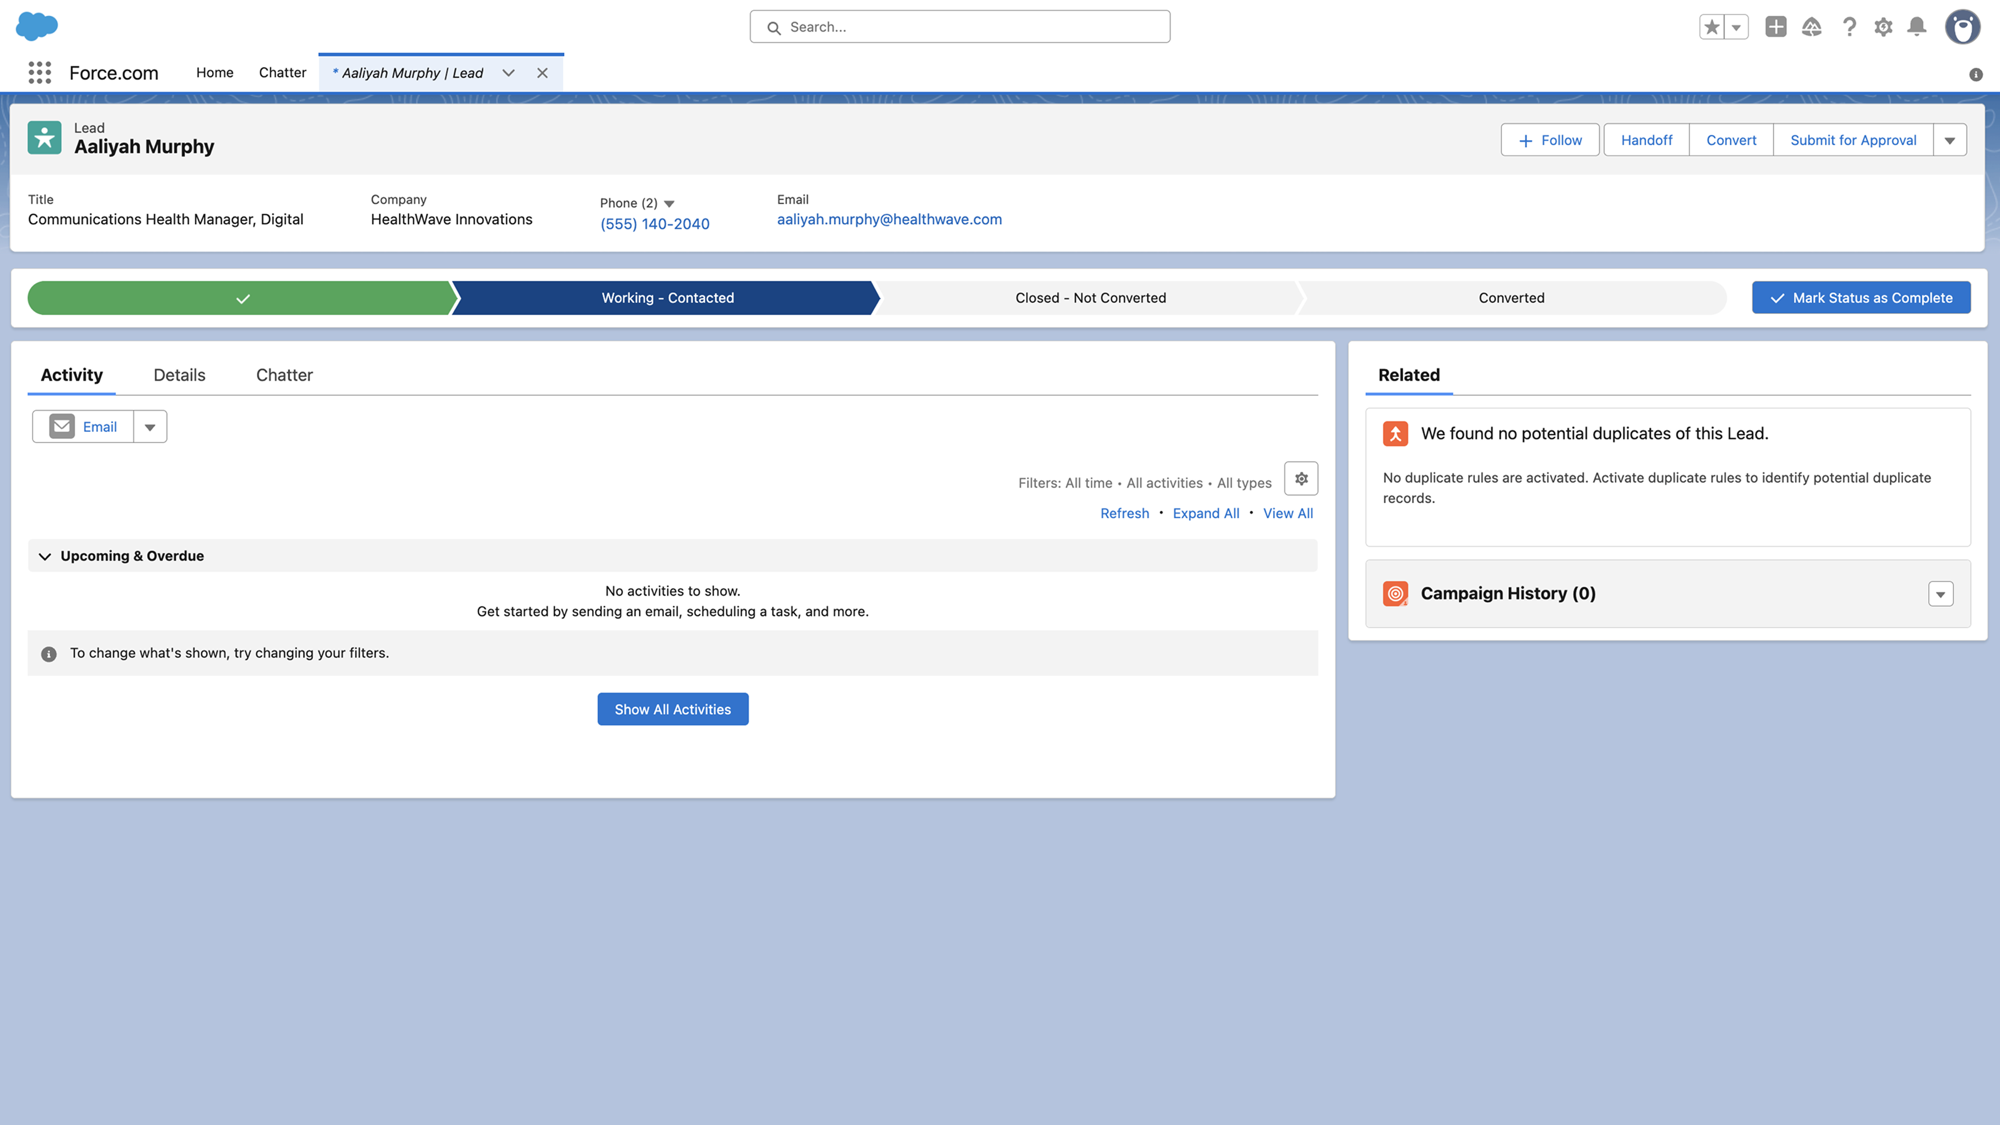Open the App Launcher grid icon
The image size is (2000, 1125).
click(40, 72)
